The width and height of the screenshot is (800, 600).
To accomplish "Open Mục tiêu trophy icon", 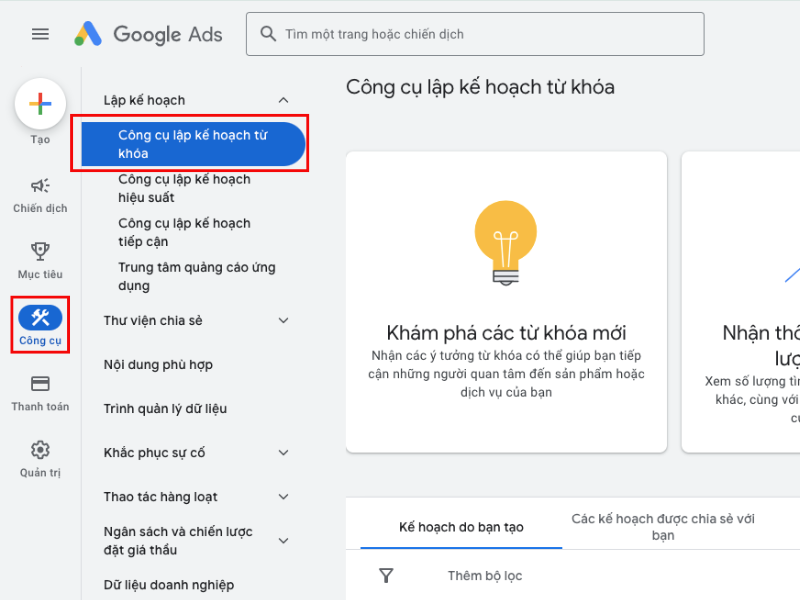I will pos(40,252).
